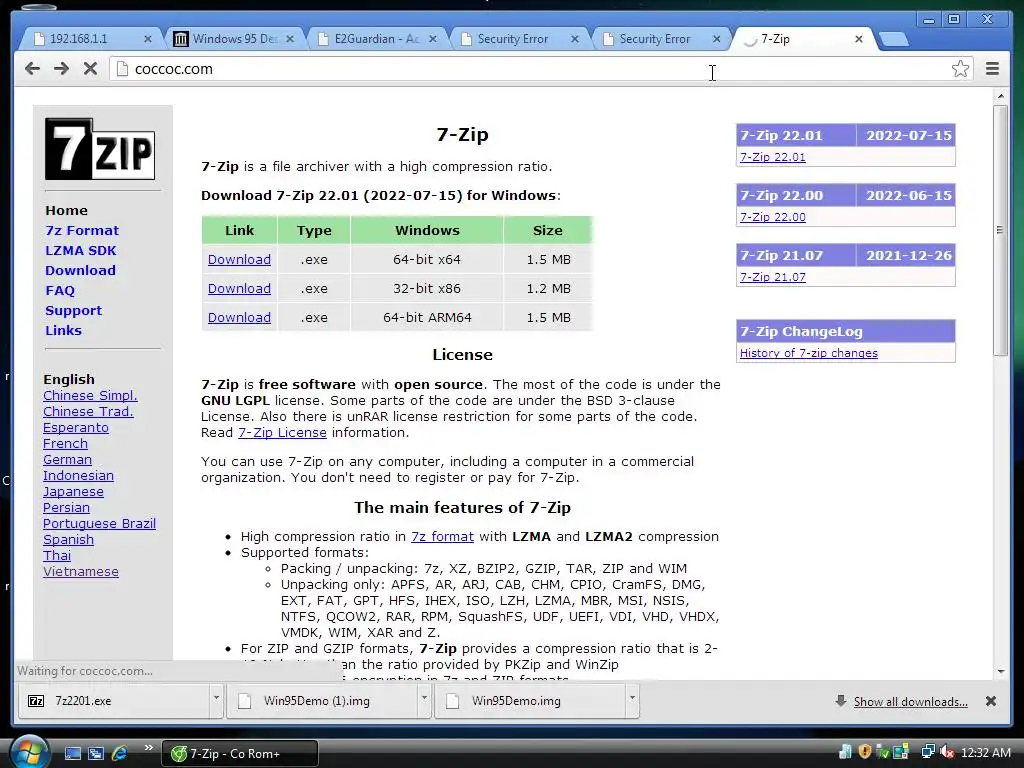This screenshot has width=1024, height=768.
Task: Open the 7-Zip 21.07 news link
Action: tap(773, 277)
